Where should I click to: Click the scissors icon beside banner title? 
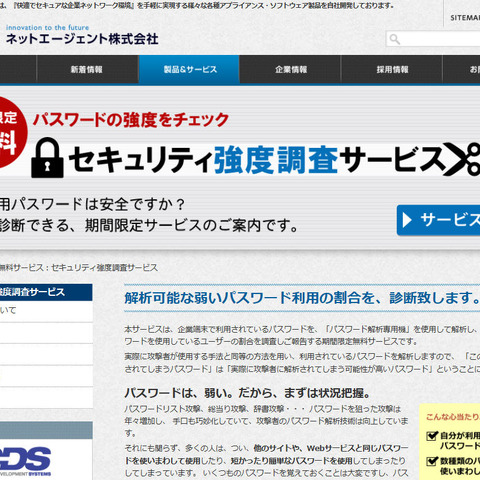tap(463, 159)
